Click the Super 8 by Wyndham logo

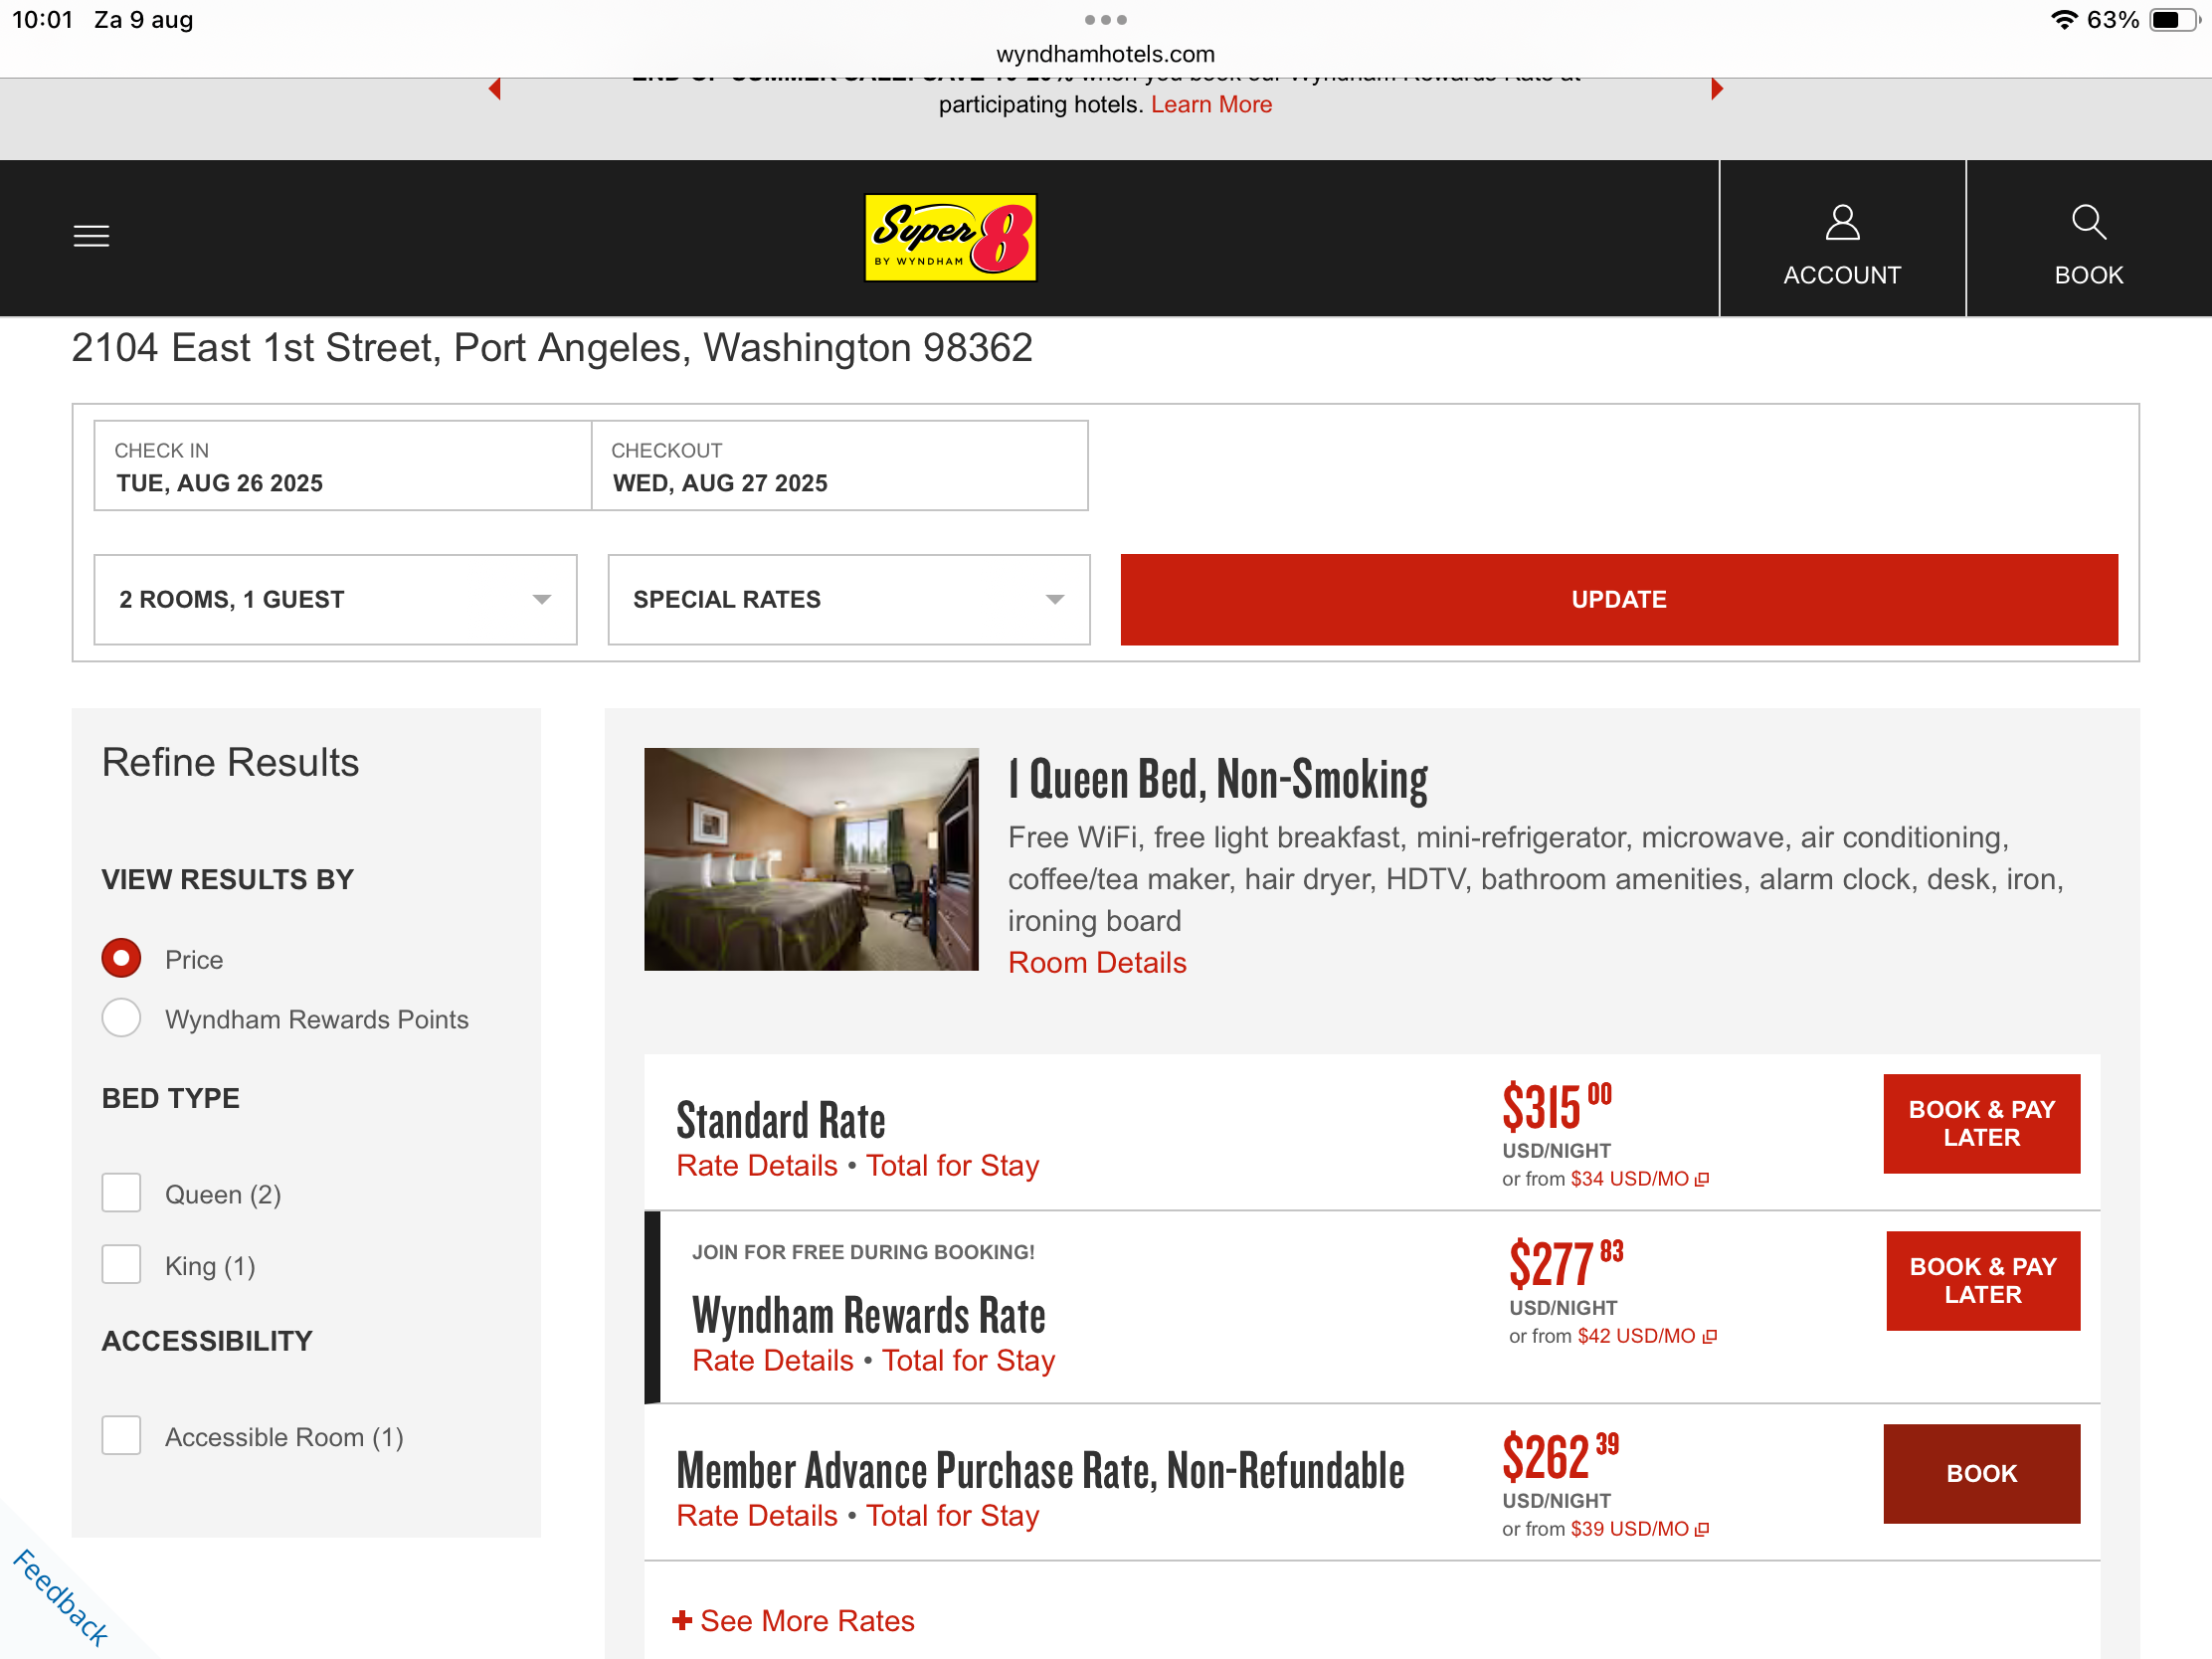[949, 238]
